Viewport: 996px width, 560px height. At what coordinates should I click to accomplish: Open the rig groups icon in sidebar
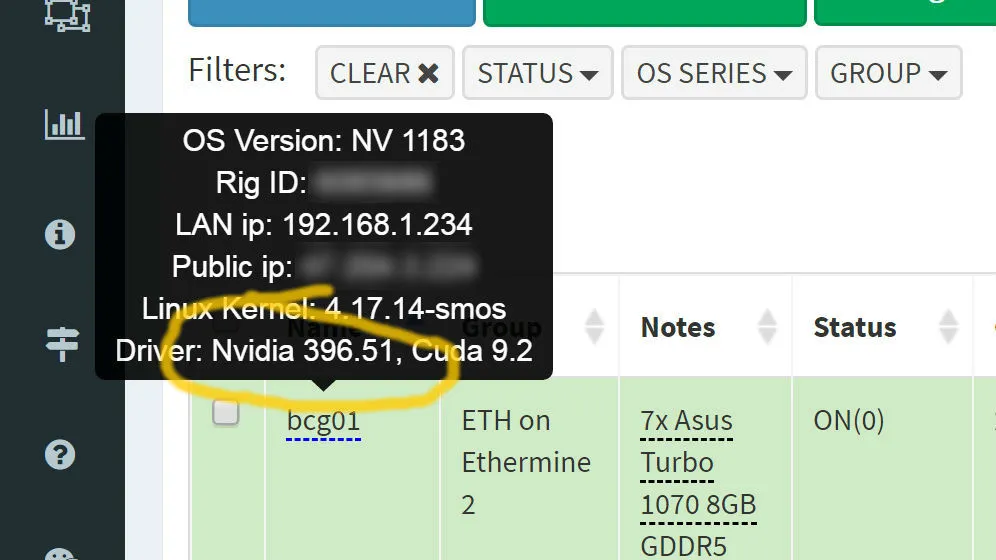point(67,15)
